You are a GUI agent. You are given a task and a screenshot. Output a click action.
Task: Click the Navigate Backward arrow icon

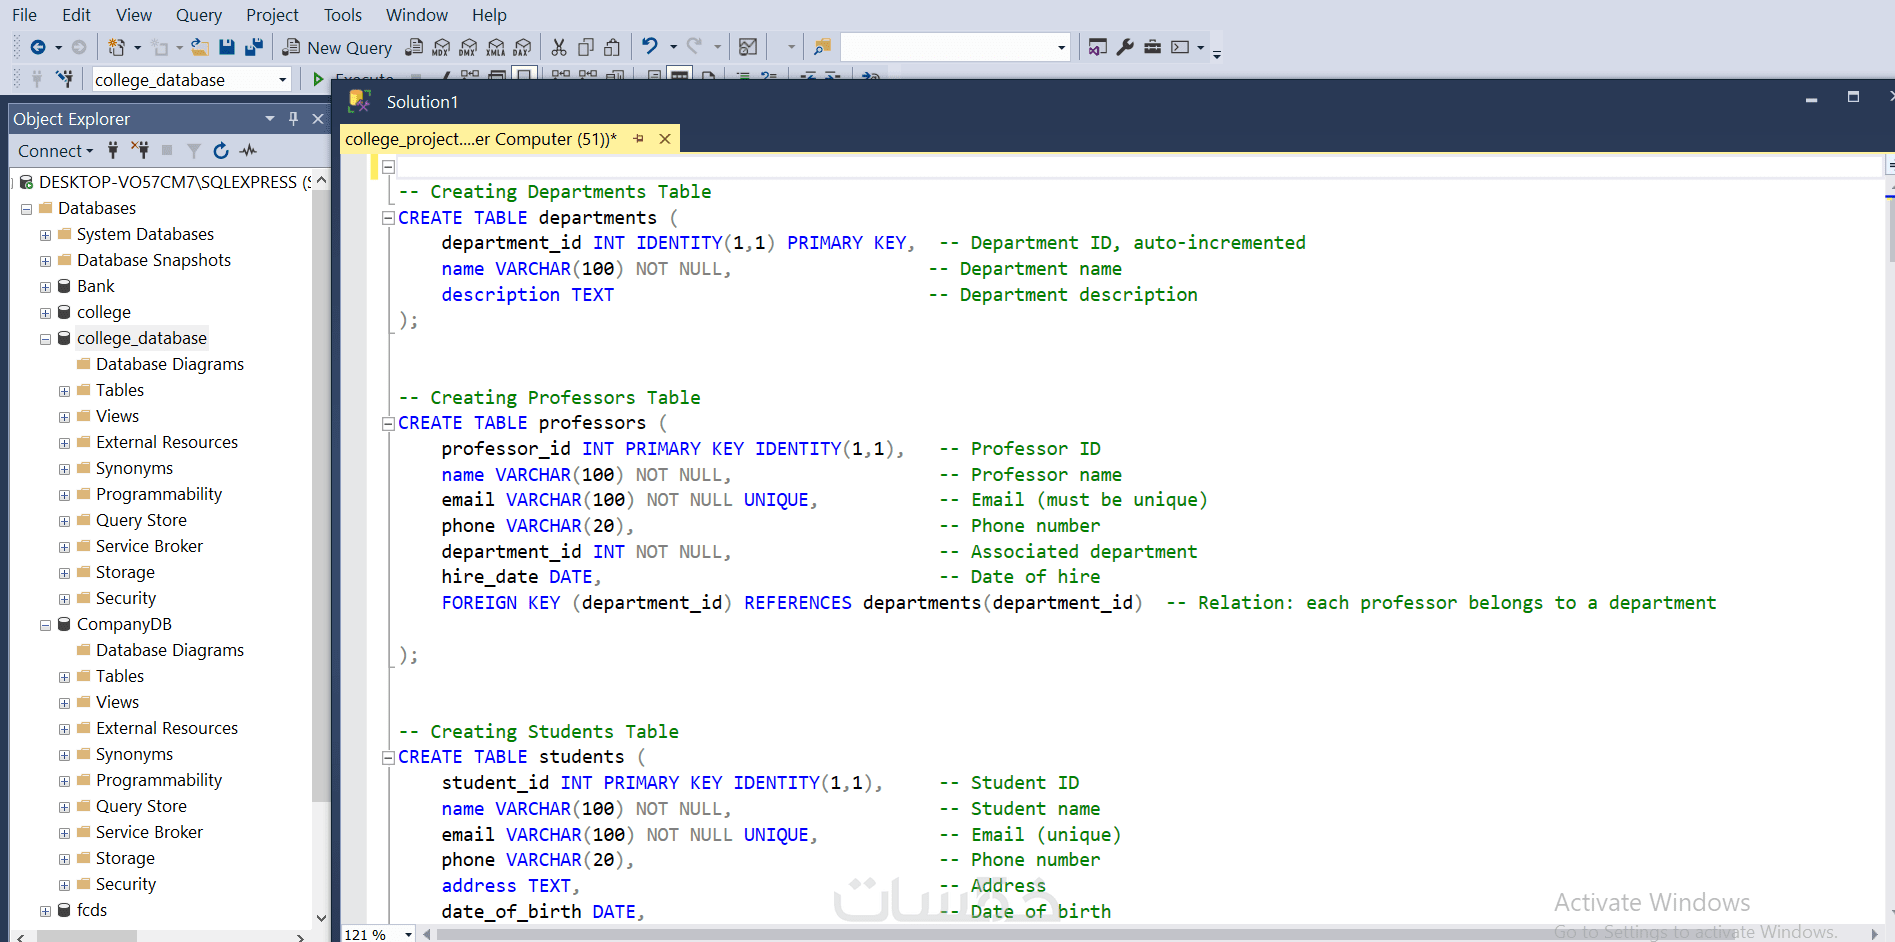pyautogui.click(x=38, y=47)
